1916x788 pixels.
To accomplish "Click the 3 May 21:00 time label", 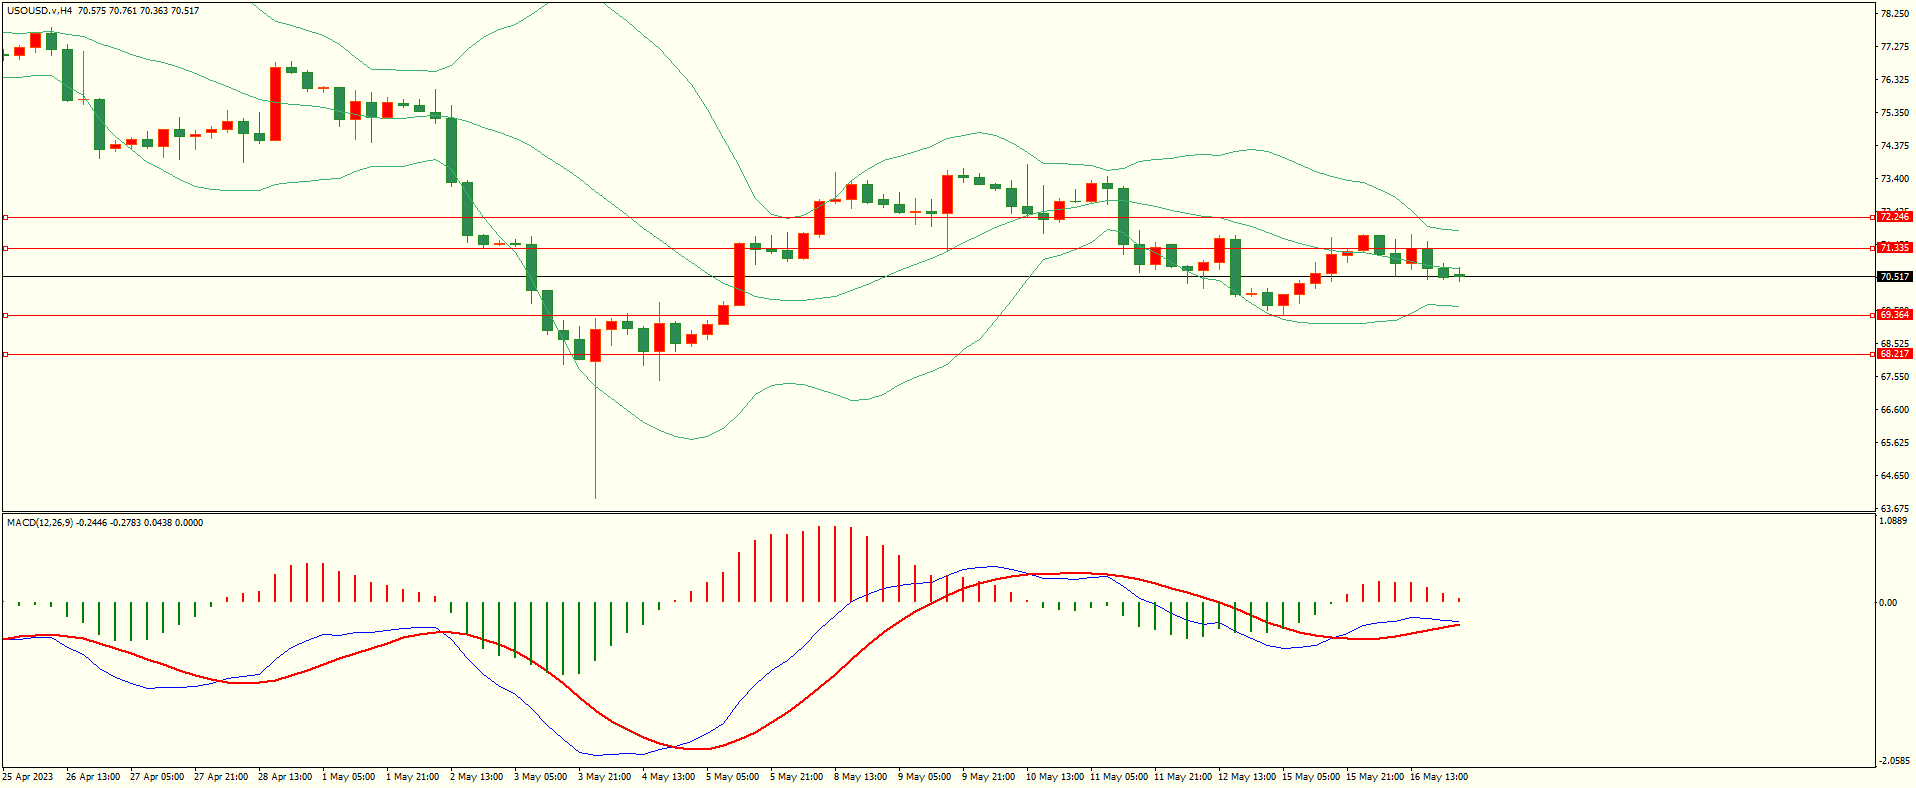I will [x=604, y=777].
